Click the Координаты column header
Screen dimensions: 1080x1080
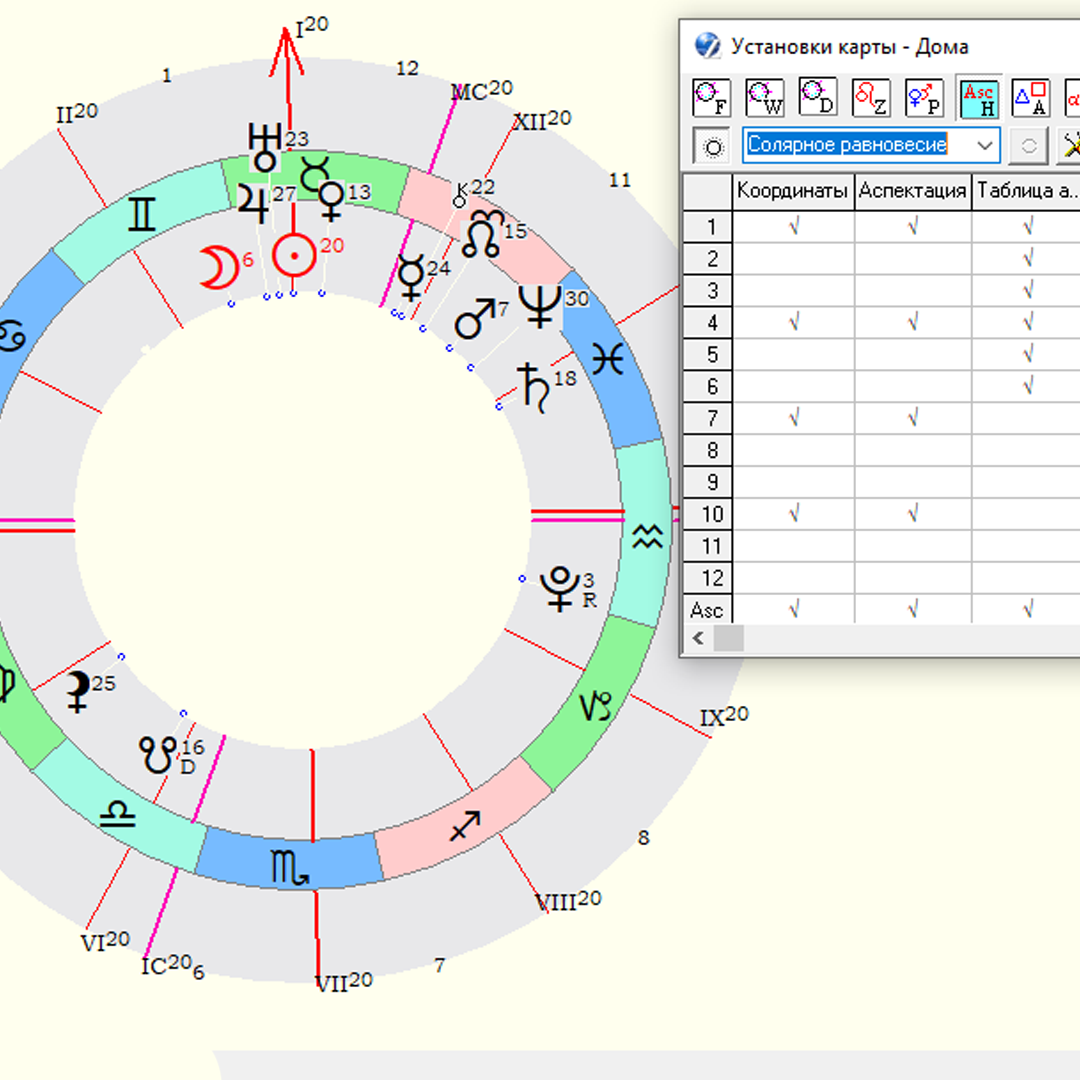click(x=792, y=191)
